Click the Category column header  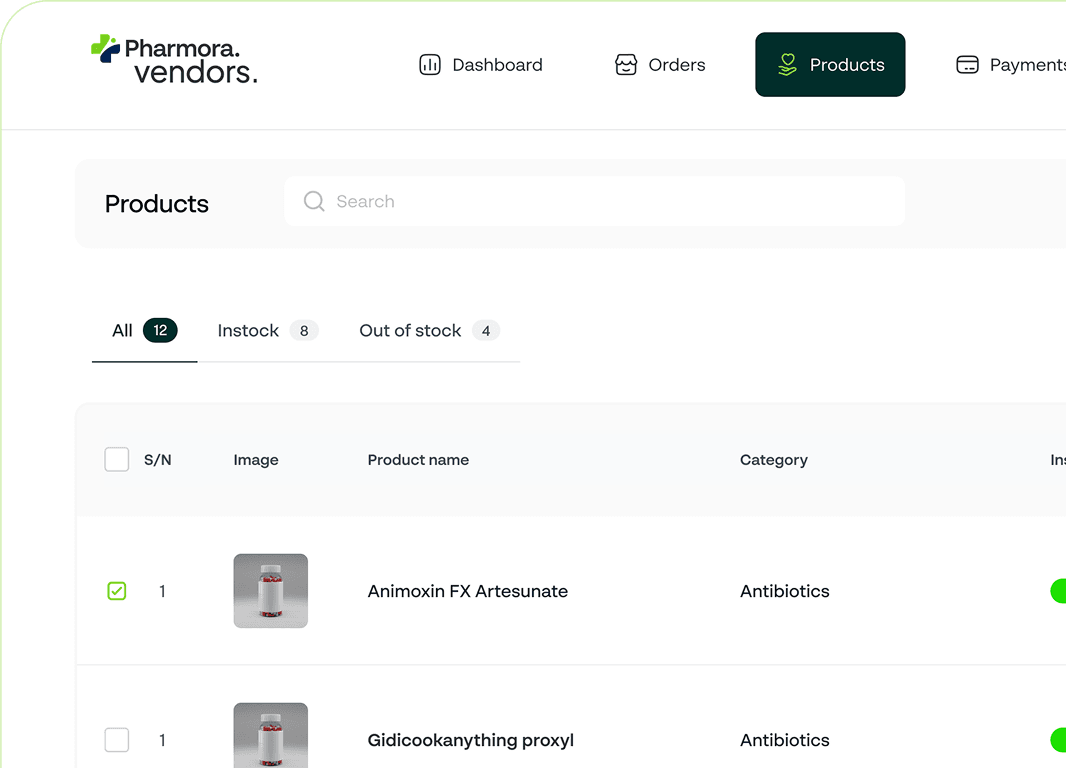[773, 460]
